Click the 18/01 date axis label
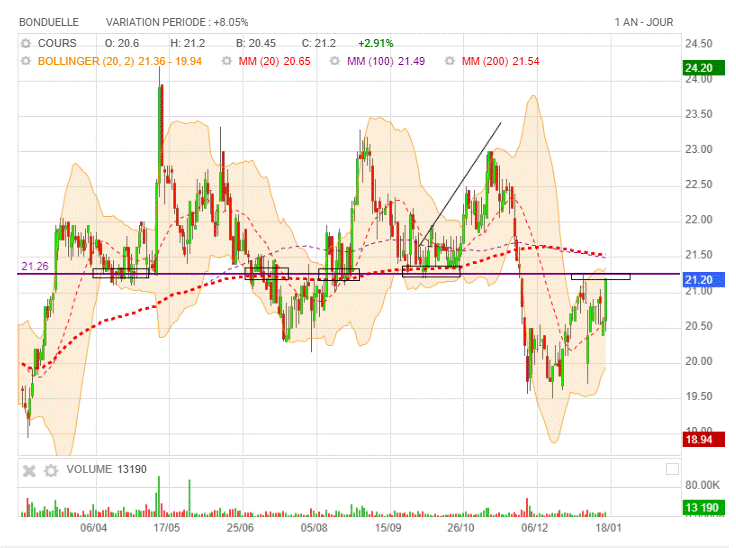Viewport: 736px width, 548px height. [x=608, y=528]
